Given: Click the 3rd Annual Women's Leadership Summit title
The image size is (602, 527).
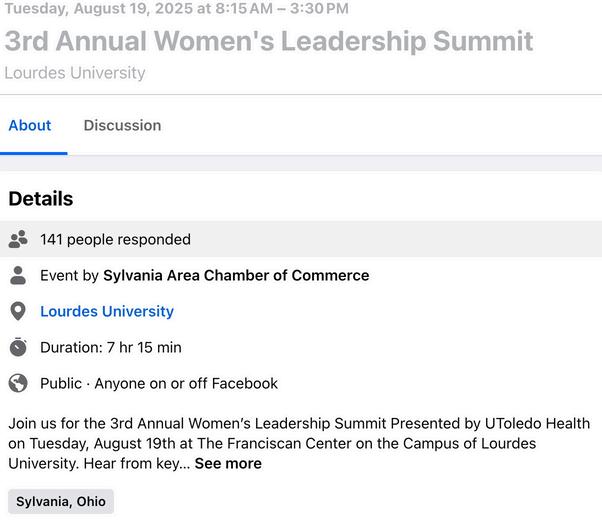Looking at the screenshot, I should [x=269, y=41].
